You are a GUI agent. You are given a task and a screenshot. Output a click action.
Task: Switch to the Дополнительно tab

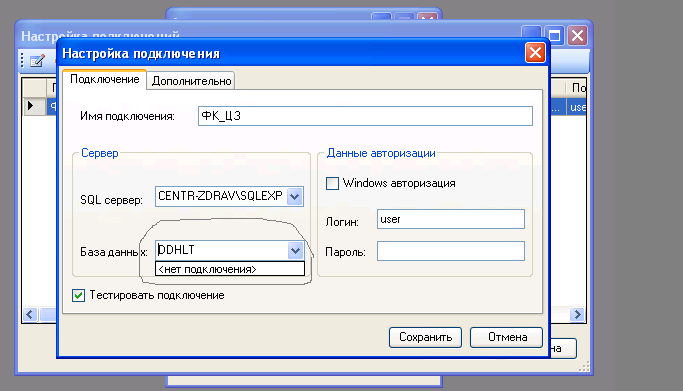pyautogui.click(x=191, y=81)
